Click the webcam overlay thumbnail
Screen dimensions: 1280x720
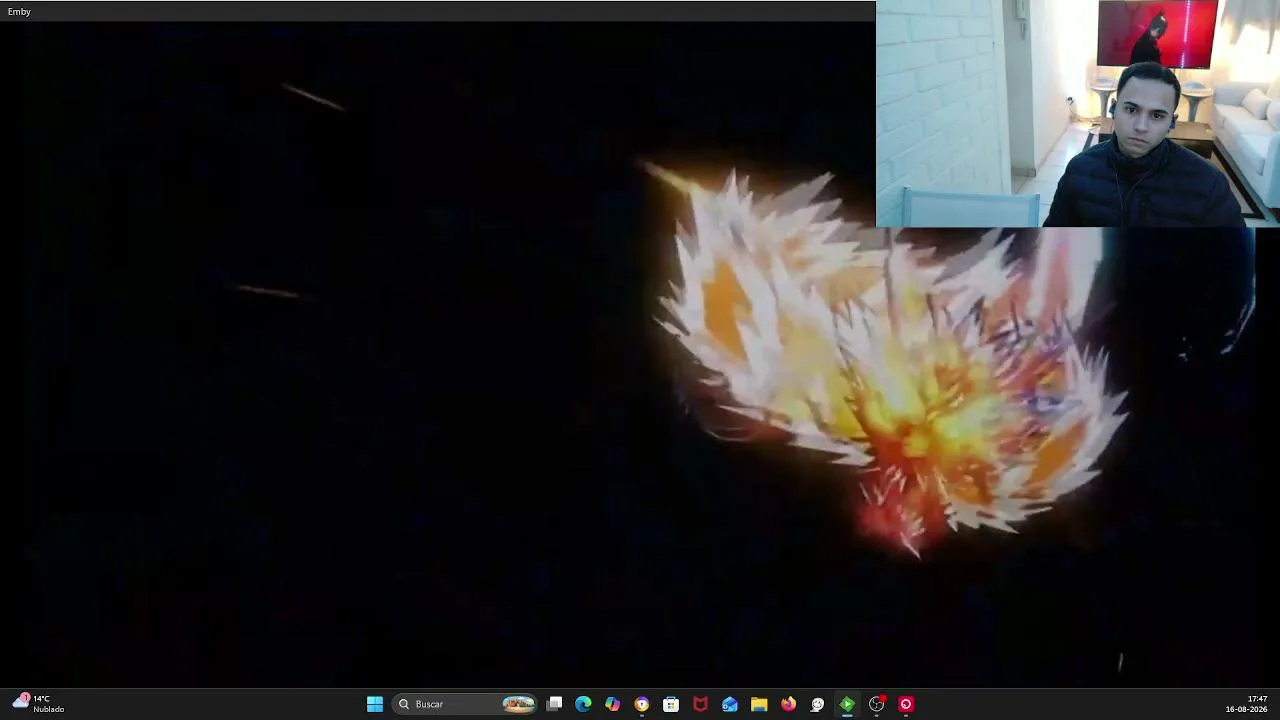click(x=1078, y=114)
